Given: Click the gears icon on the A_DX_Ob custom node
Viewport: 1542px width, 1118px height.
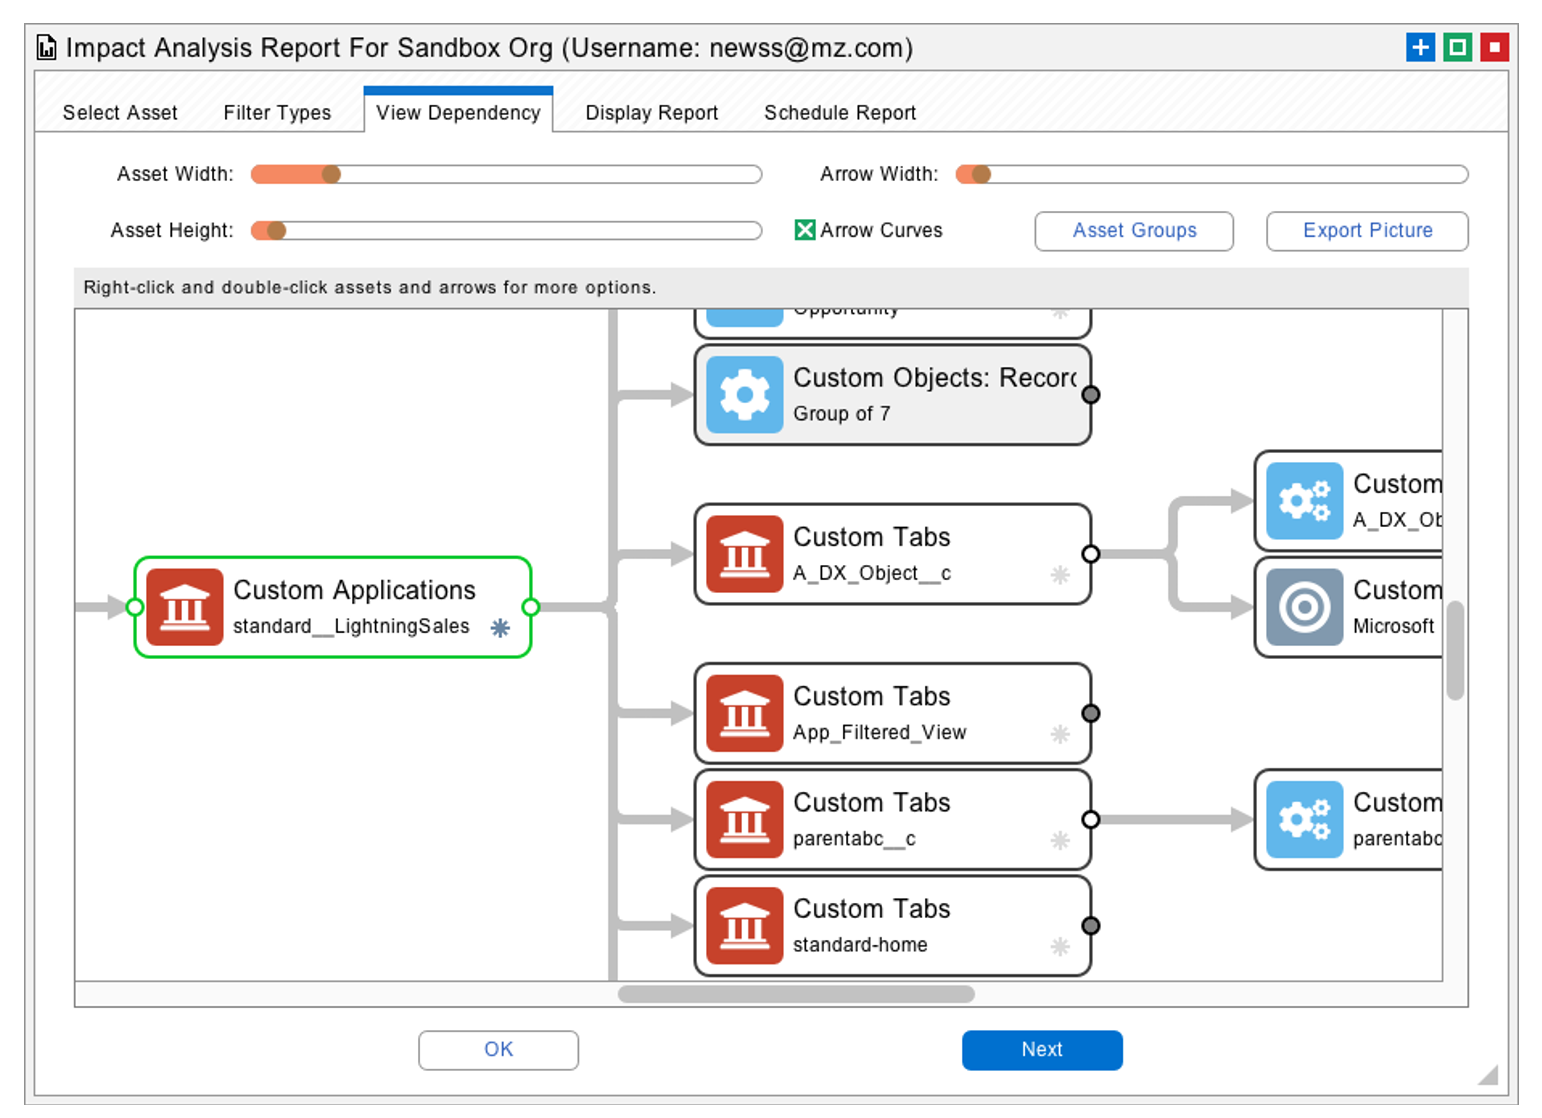Looking at the screenshot, I should tap(1305, 502).
